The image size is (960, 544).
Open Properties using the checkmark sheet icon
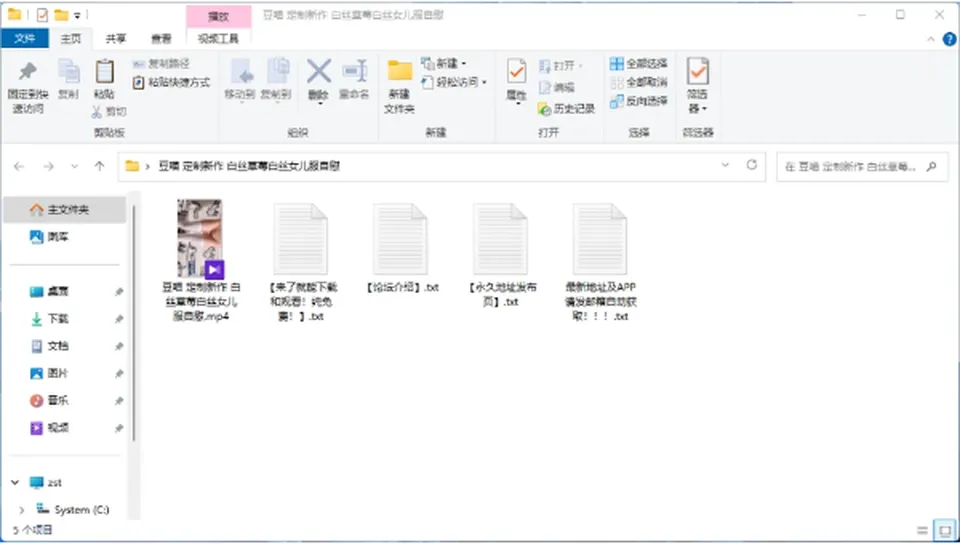click(x=516, y=72)
